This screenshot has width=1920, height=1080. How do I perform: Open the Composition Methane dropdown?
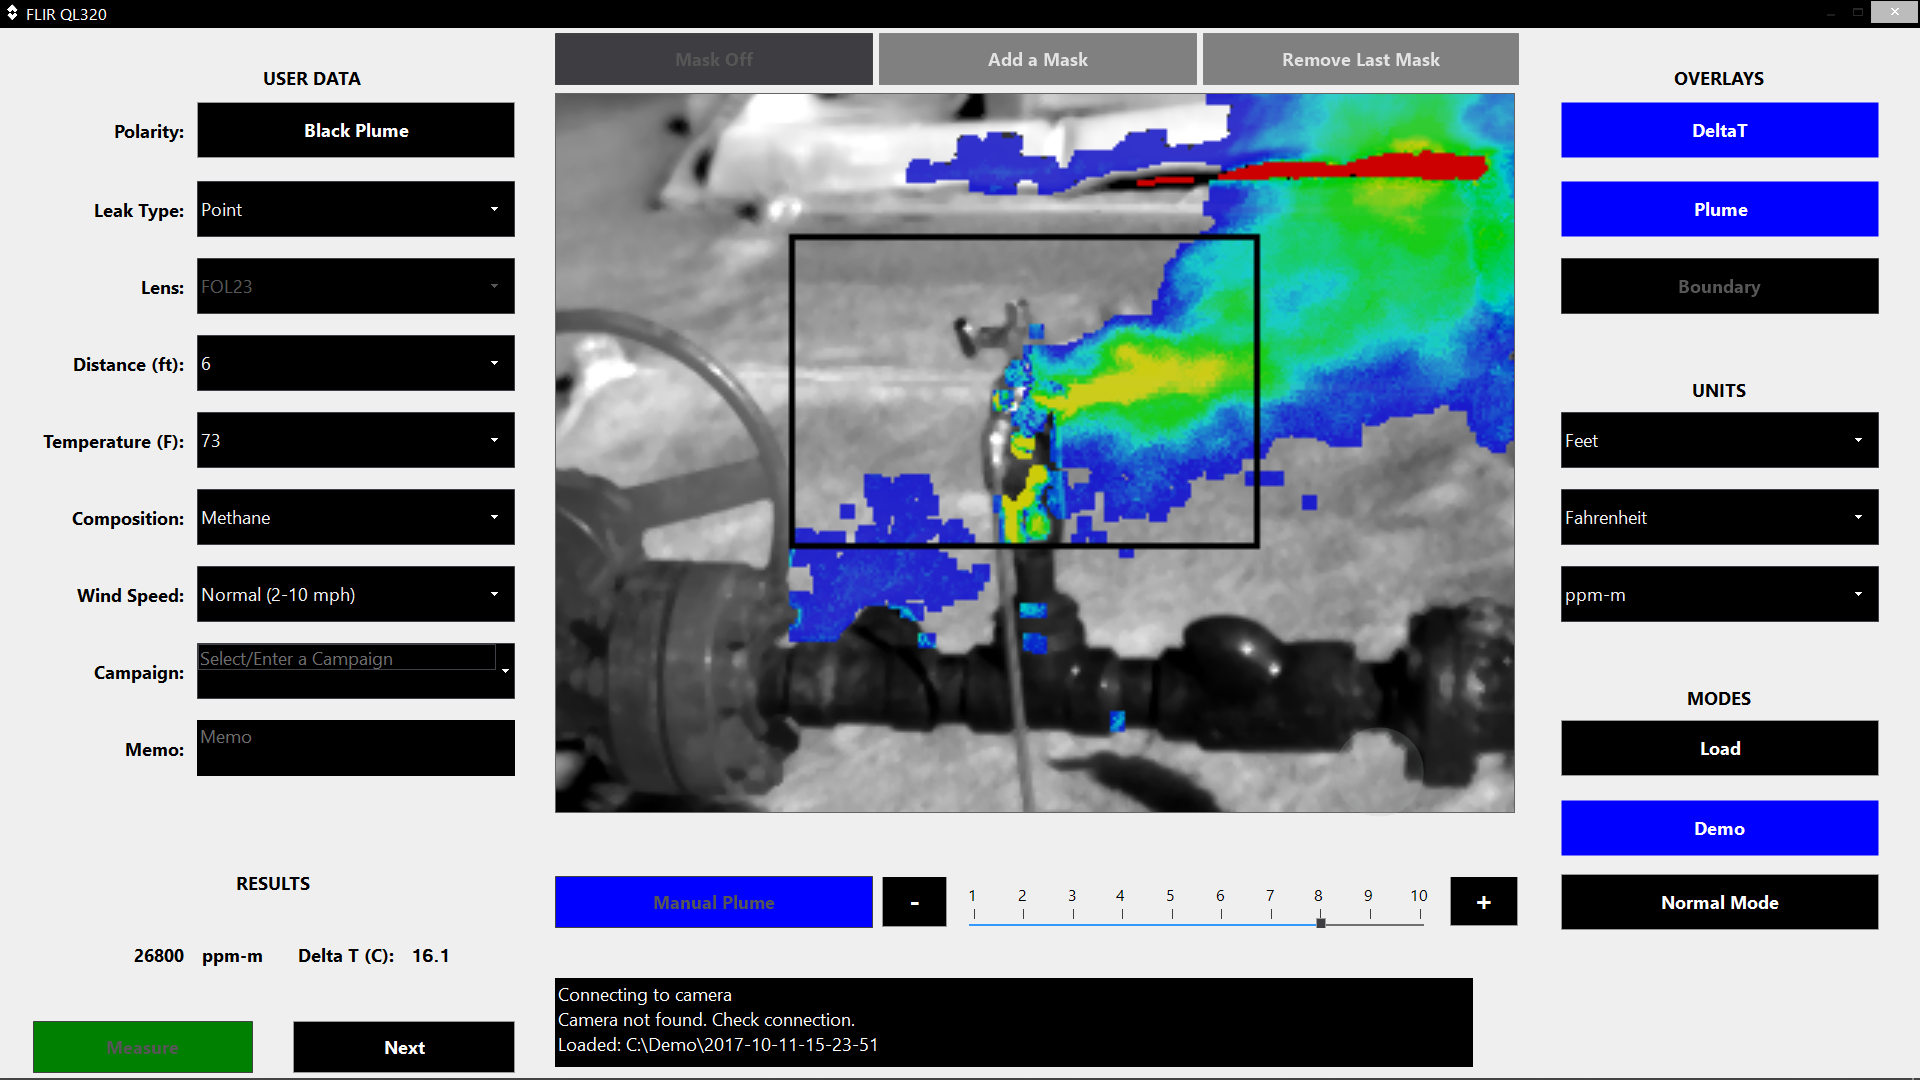click(x=356, y=518)
